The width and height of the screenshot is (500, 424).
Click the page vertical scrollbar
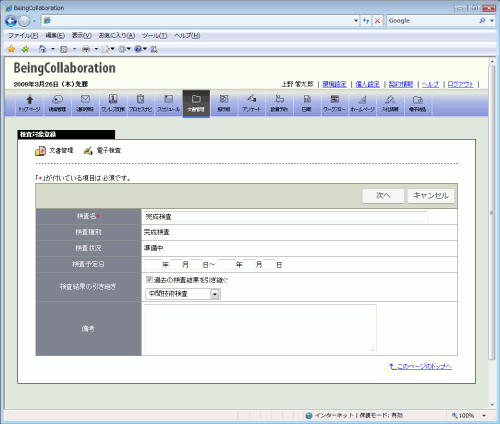(492, 212)
